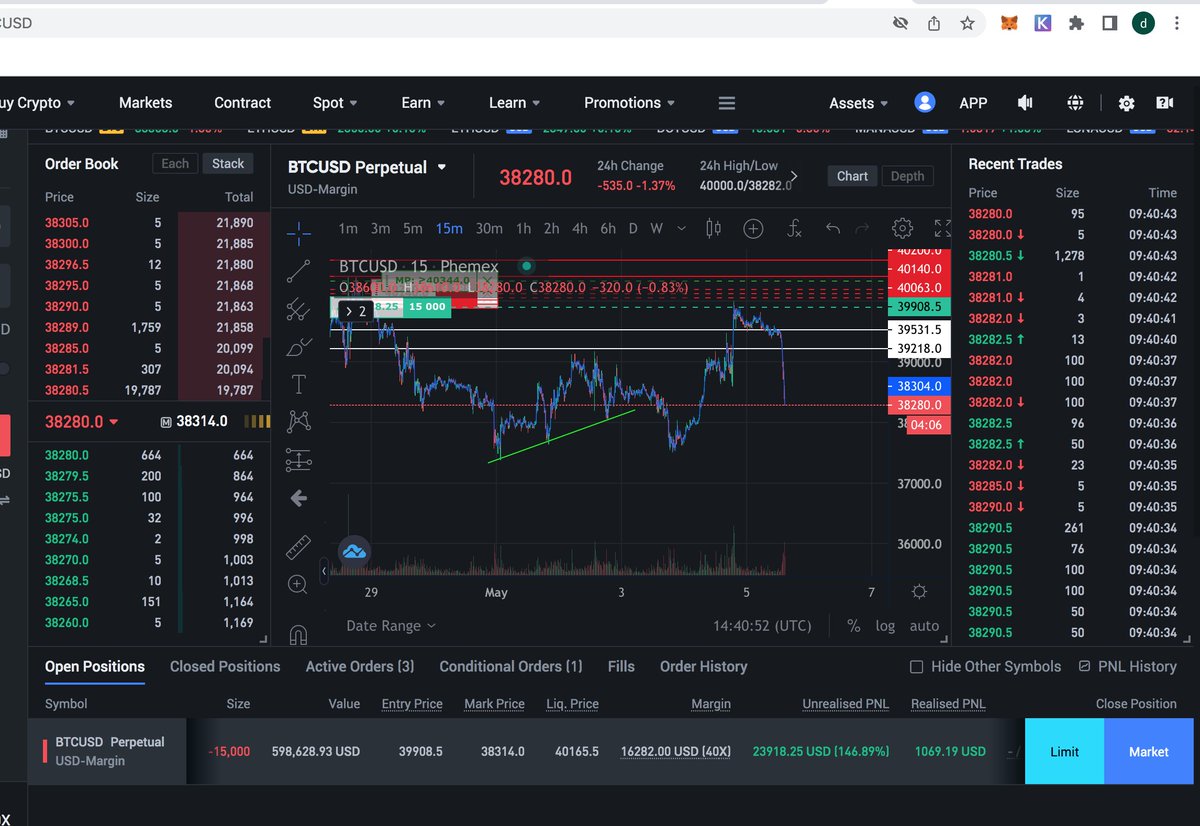The image size is (1200, 826).
Task: Bookmark this page with the star
Action: point(967,23)
